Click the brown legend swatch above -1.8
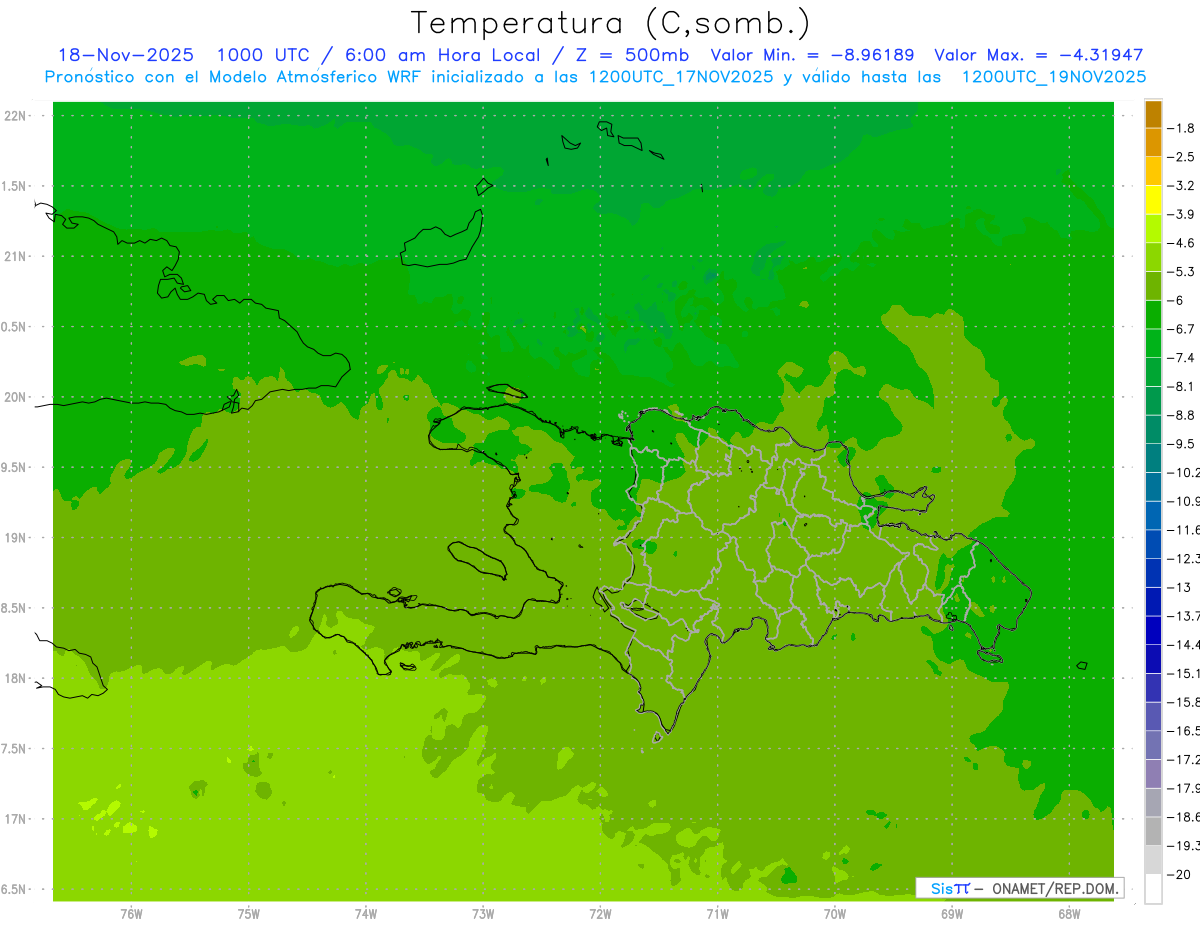 tap(1153, 113)
